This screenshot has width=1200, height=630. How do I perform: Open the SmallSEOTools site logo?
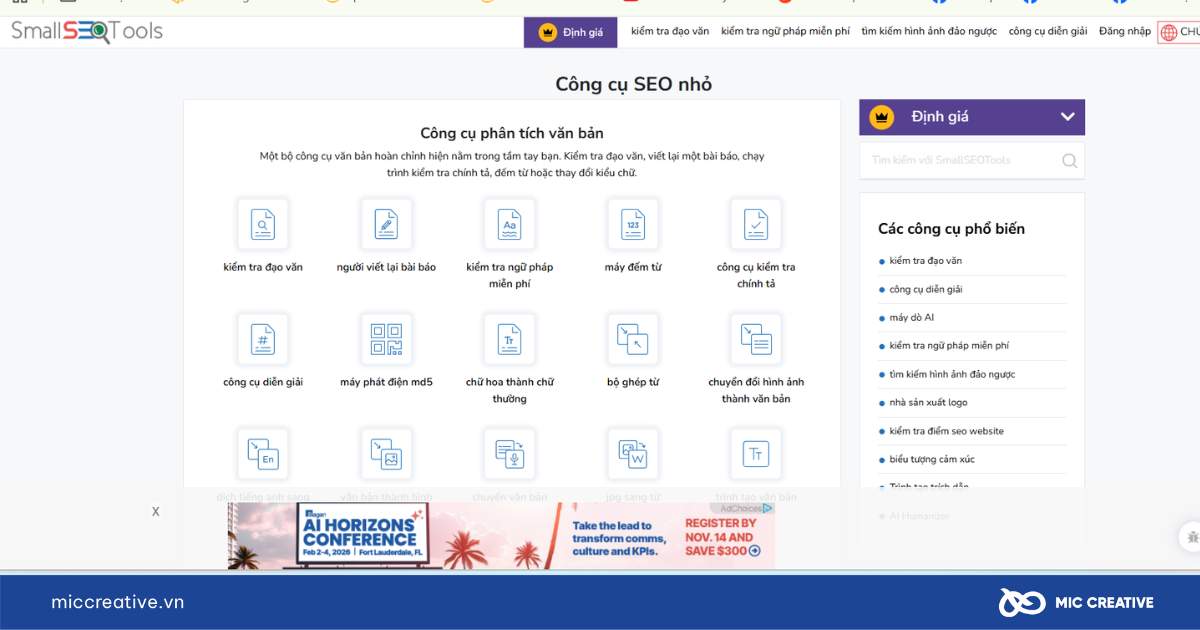85,31
